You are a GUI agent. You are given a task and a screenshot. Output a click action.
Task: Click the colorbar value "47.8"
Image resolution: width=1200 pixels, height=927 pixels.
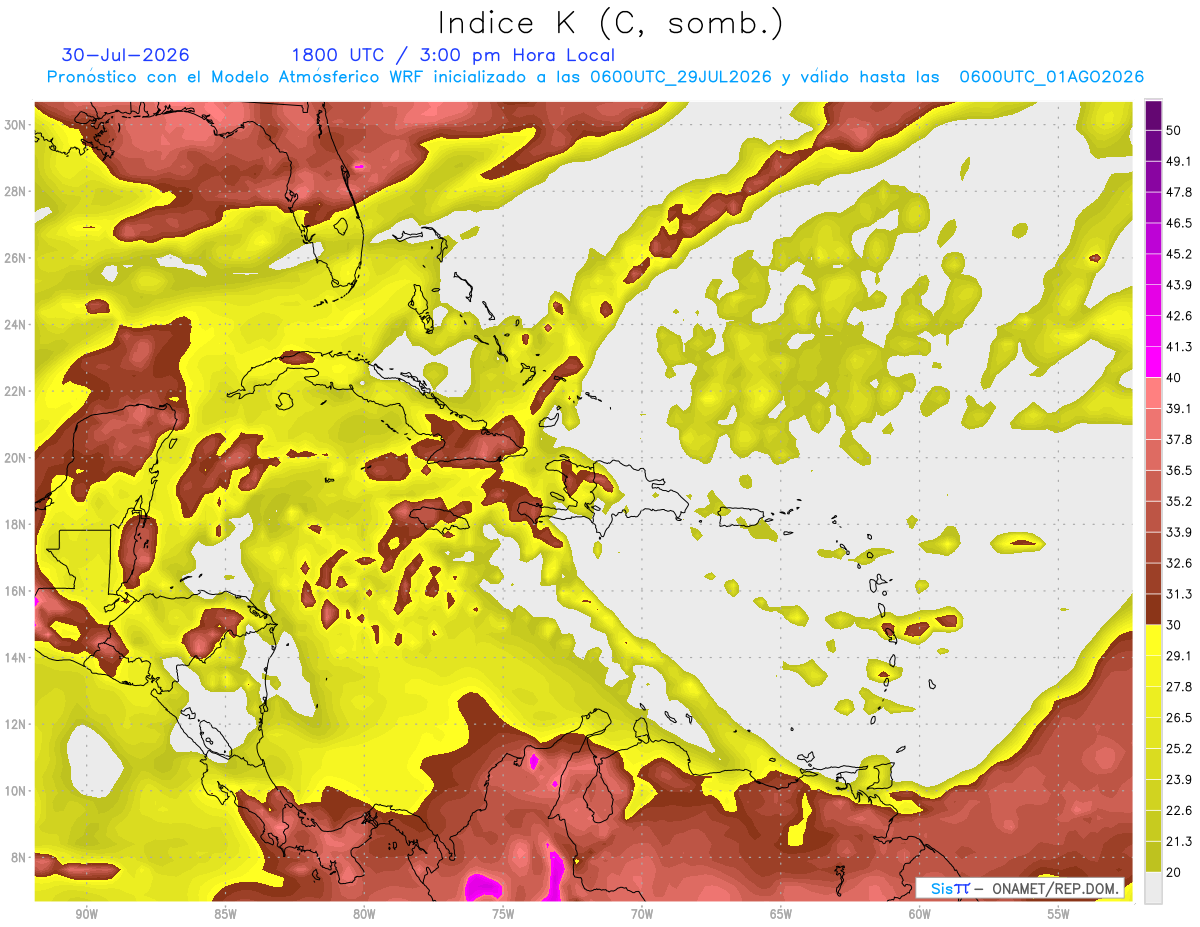click(1179, 192)
